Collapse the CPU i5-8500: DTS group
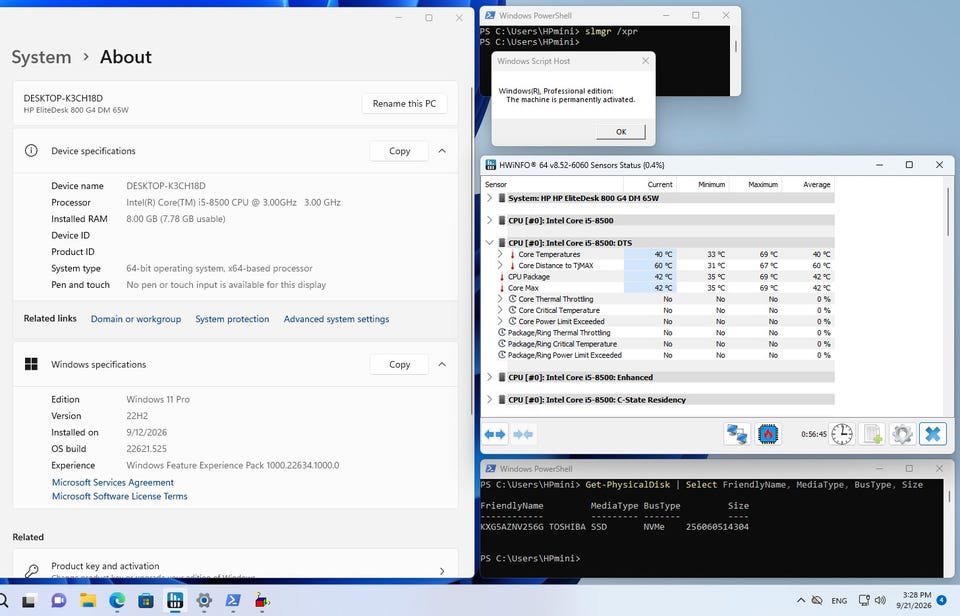The width and height of the screenshot is (960, 616). click(x=489, y=242)
